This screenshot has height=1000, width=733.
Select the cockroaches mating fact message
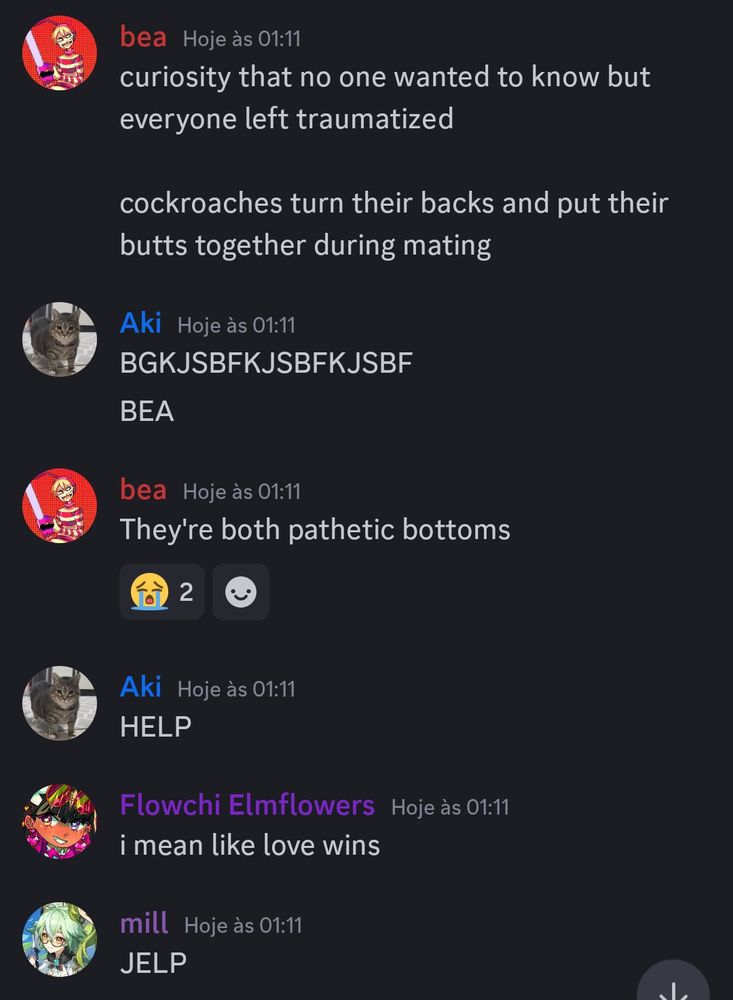coord(394,224)
